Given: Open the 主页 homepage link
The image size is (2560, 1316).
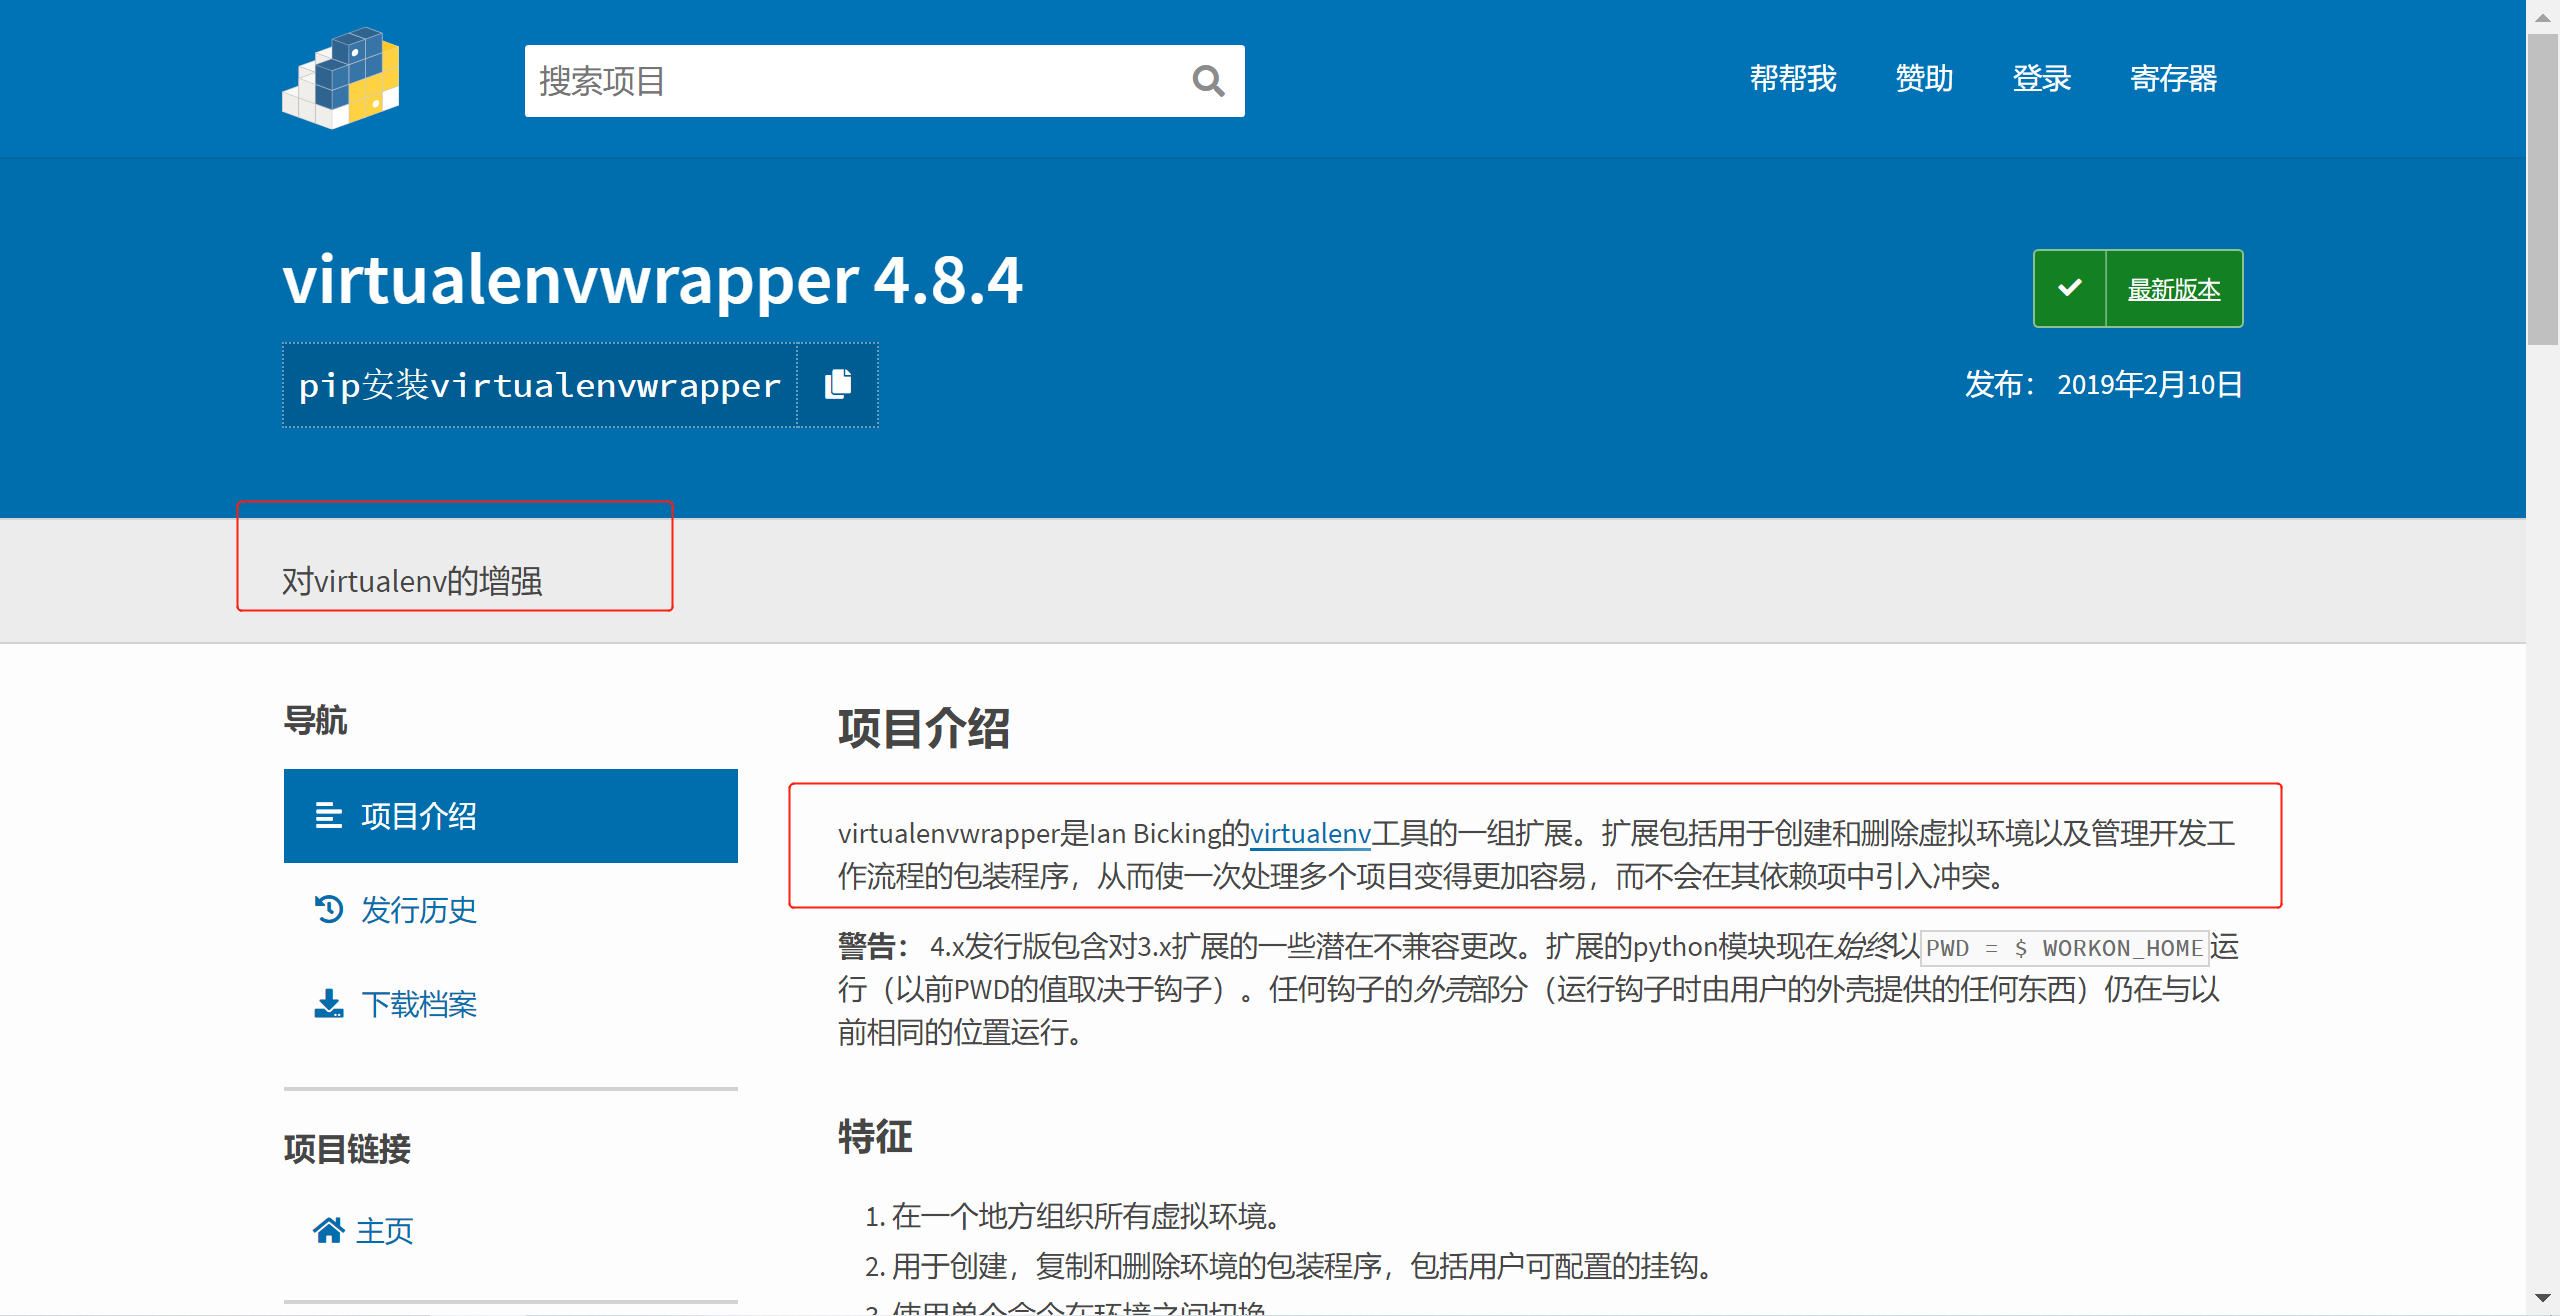Looking at the screenshot, I should tap(384, 1230).
